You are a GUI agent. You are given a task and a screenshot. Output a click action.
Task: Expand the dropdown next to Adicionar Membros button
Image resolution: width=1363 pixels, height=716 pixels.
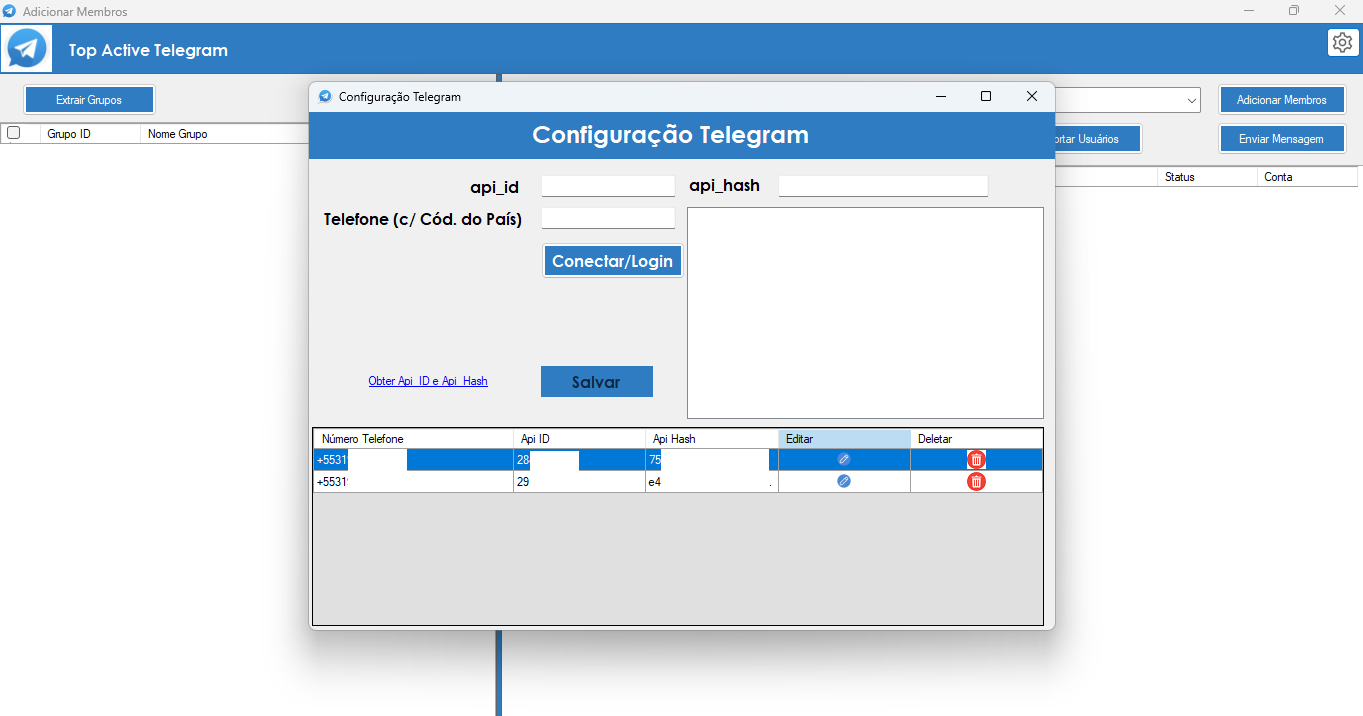click(x=1192, y=100)
